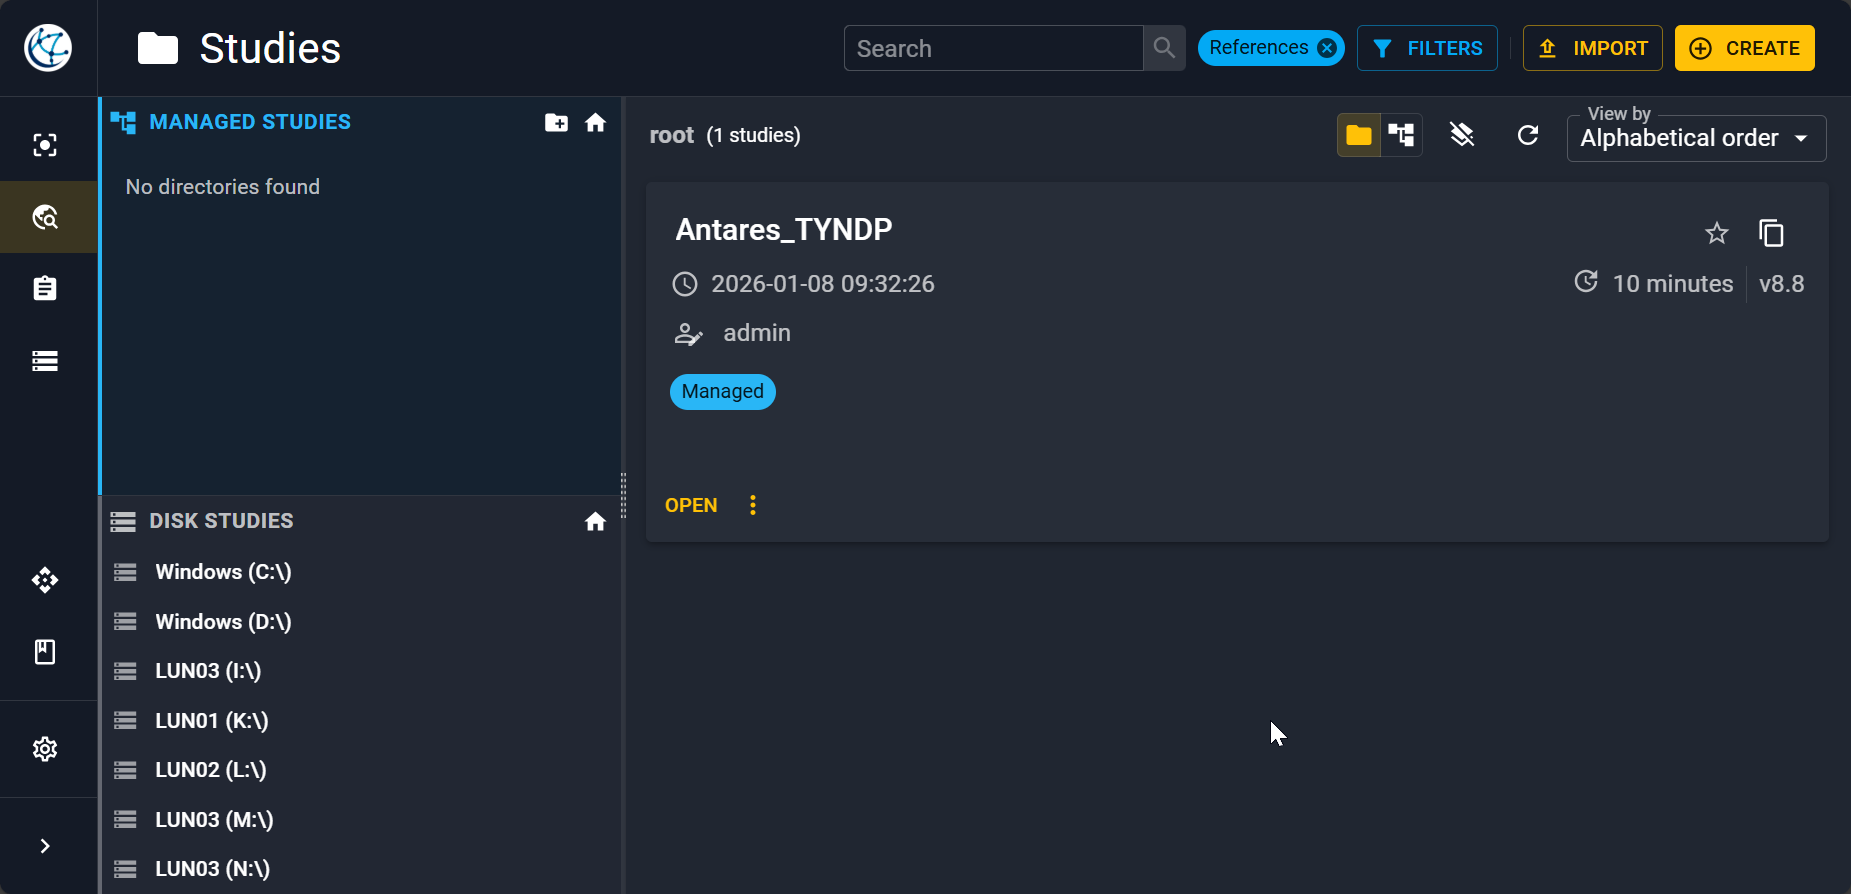Screen dimensions: 1851x894
Task: Switch to folder view mode
Action: pyautogui.click(x=1359, y=135)
